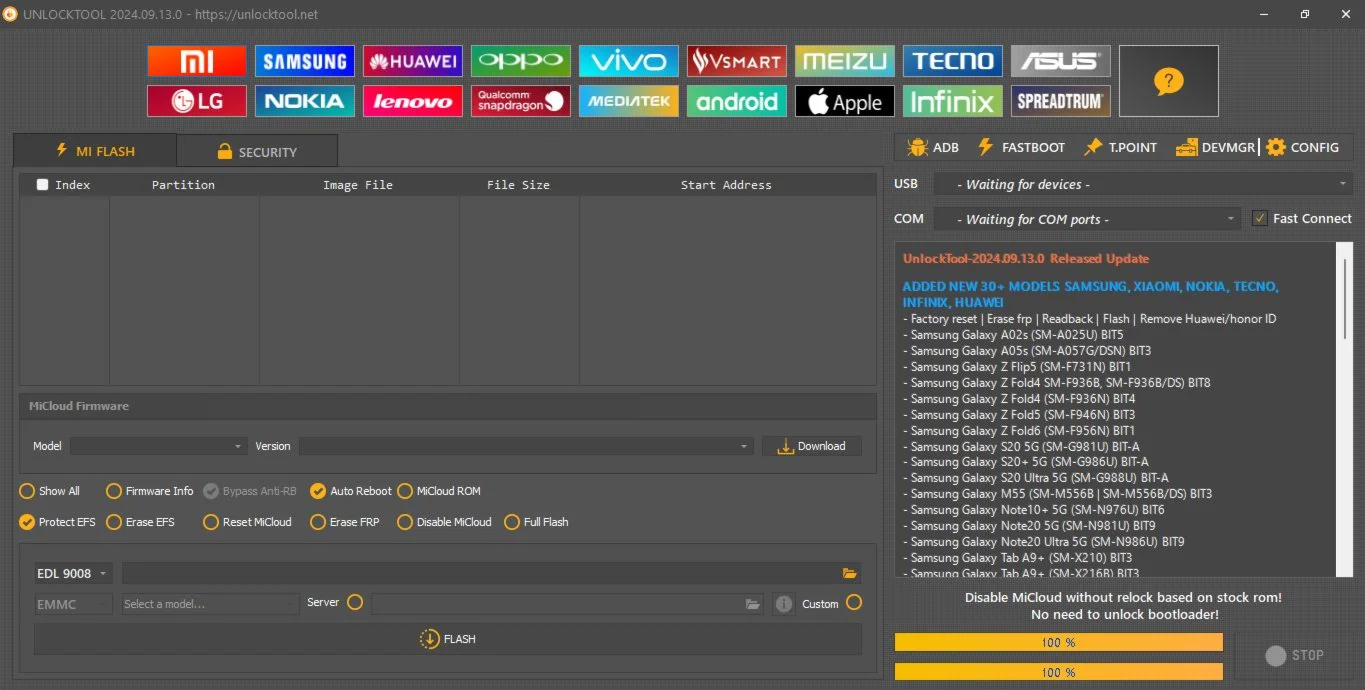Expand the USB devices dropdown
The image size is (1365, 690).
click(x=1142, y=184)
